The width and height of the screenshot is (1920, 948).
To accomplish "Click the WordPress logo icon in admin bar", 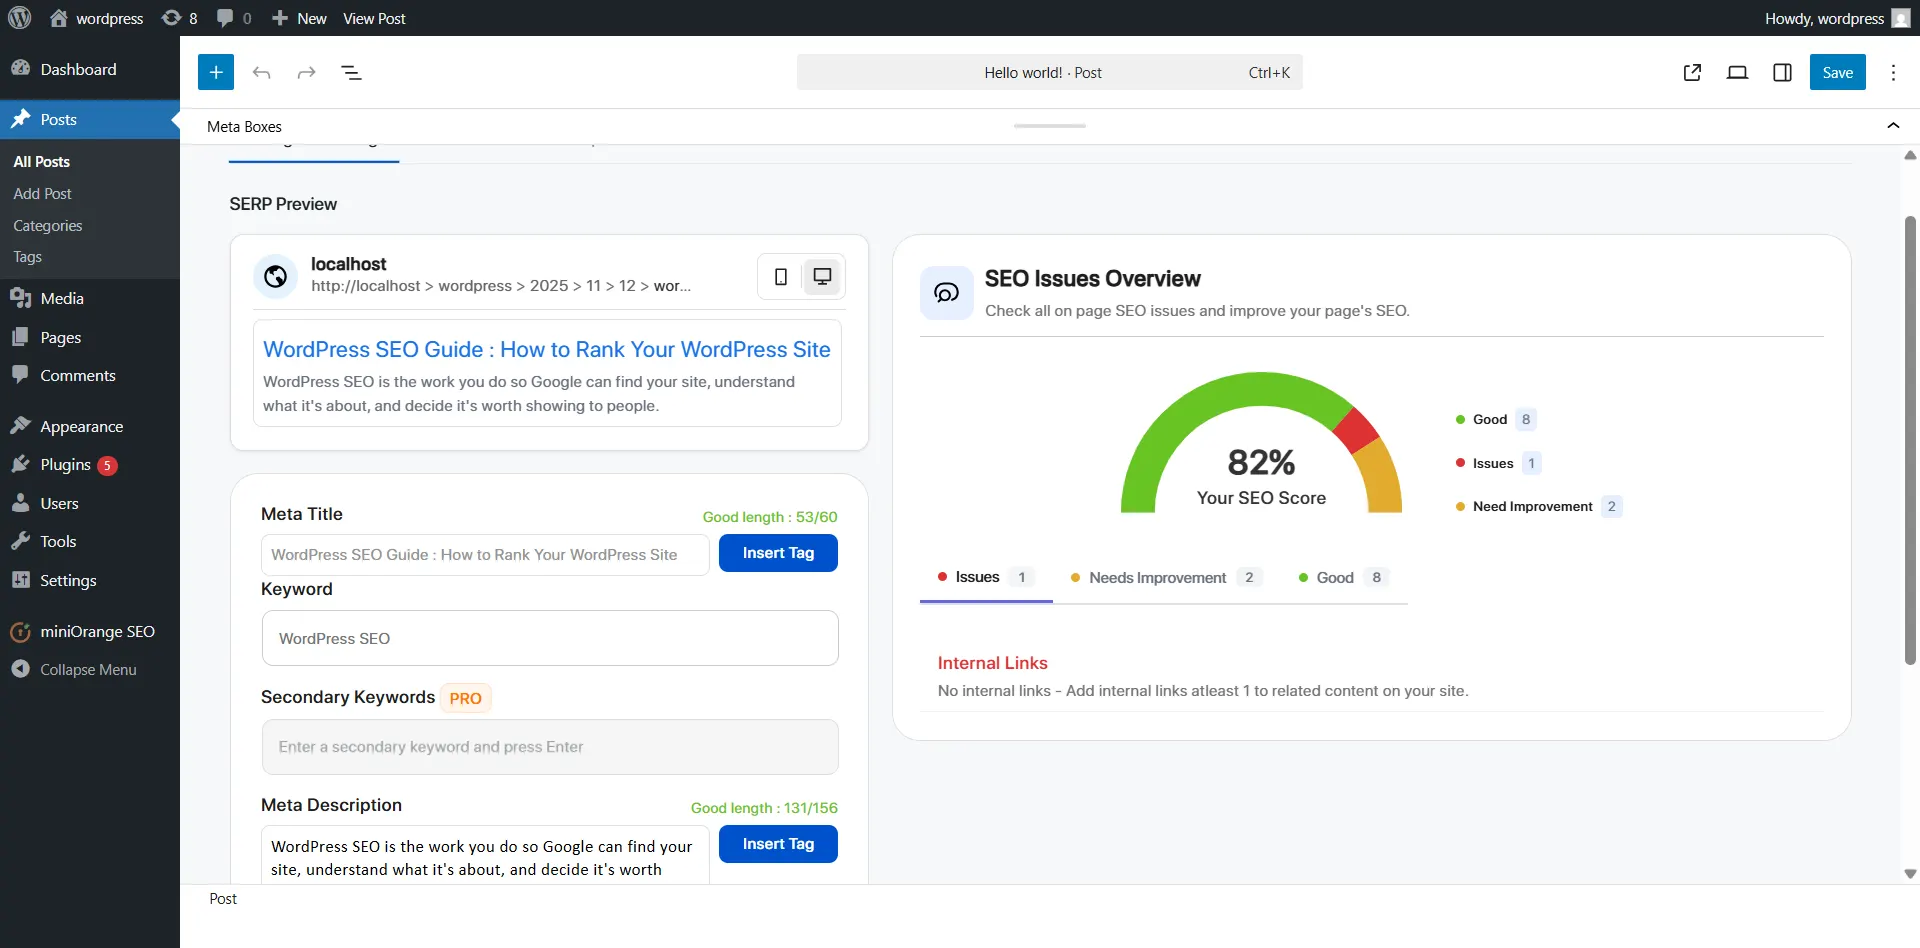I will [x=20, y=18].
